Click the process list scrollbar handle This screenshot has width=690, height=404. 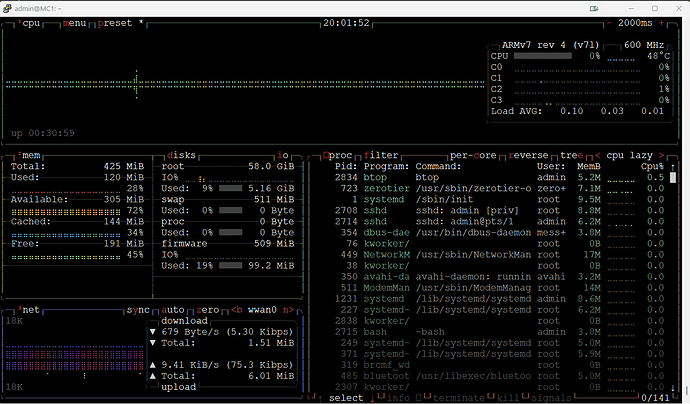click(672, 178)
